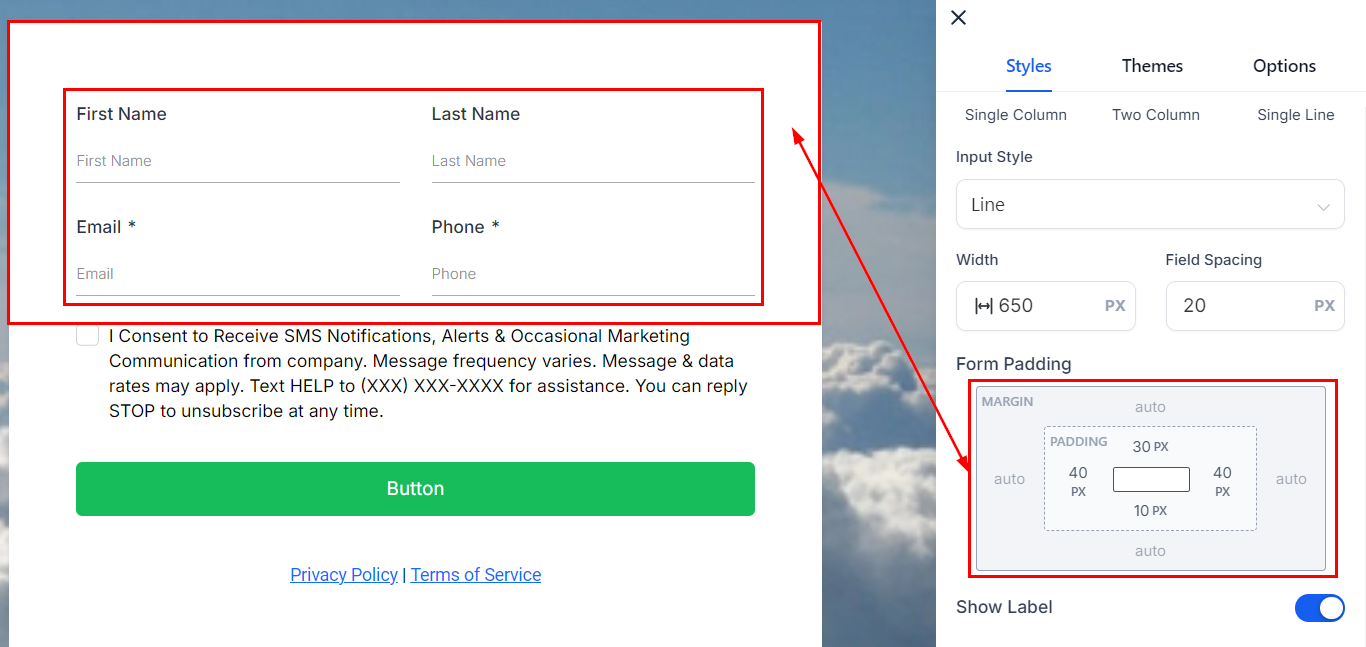Click the Email input field
The height and width of the screenshot is (647, 1366).
coord(237,274)
